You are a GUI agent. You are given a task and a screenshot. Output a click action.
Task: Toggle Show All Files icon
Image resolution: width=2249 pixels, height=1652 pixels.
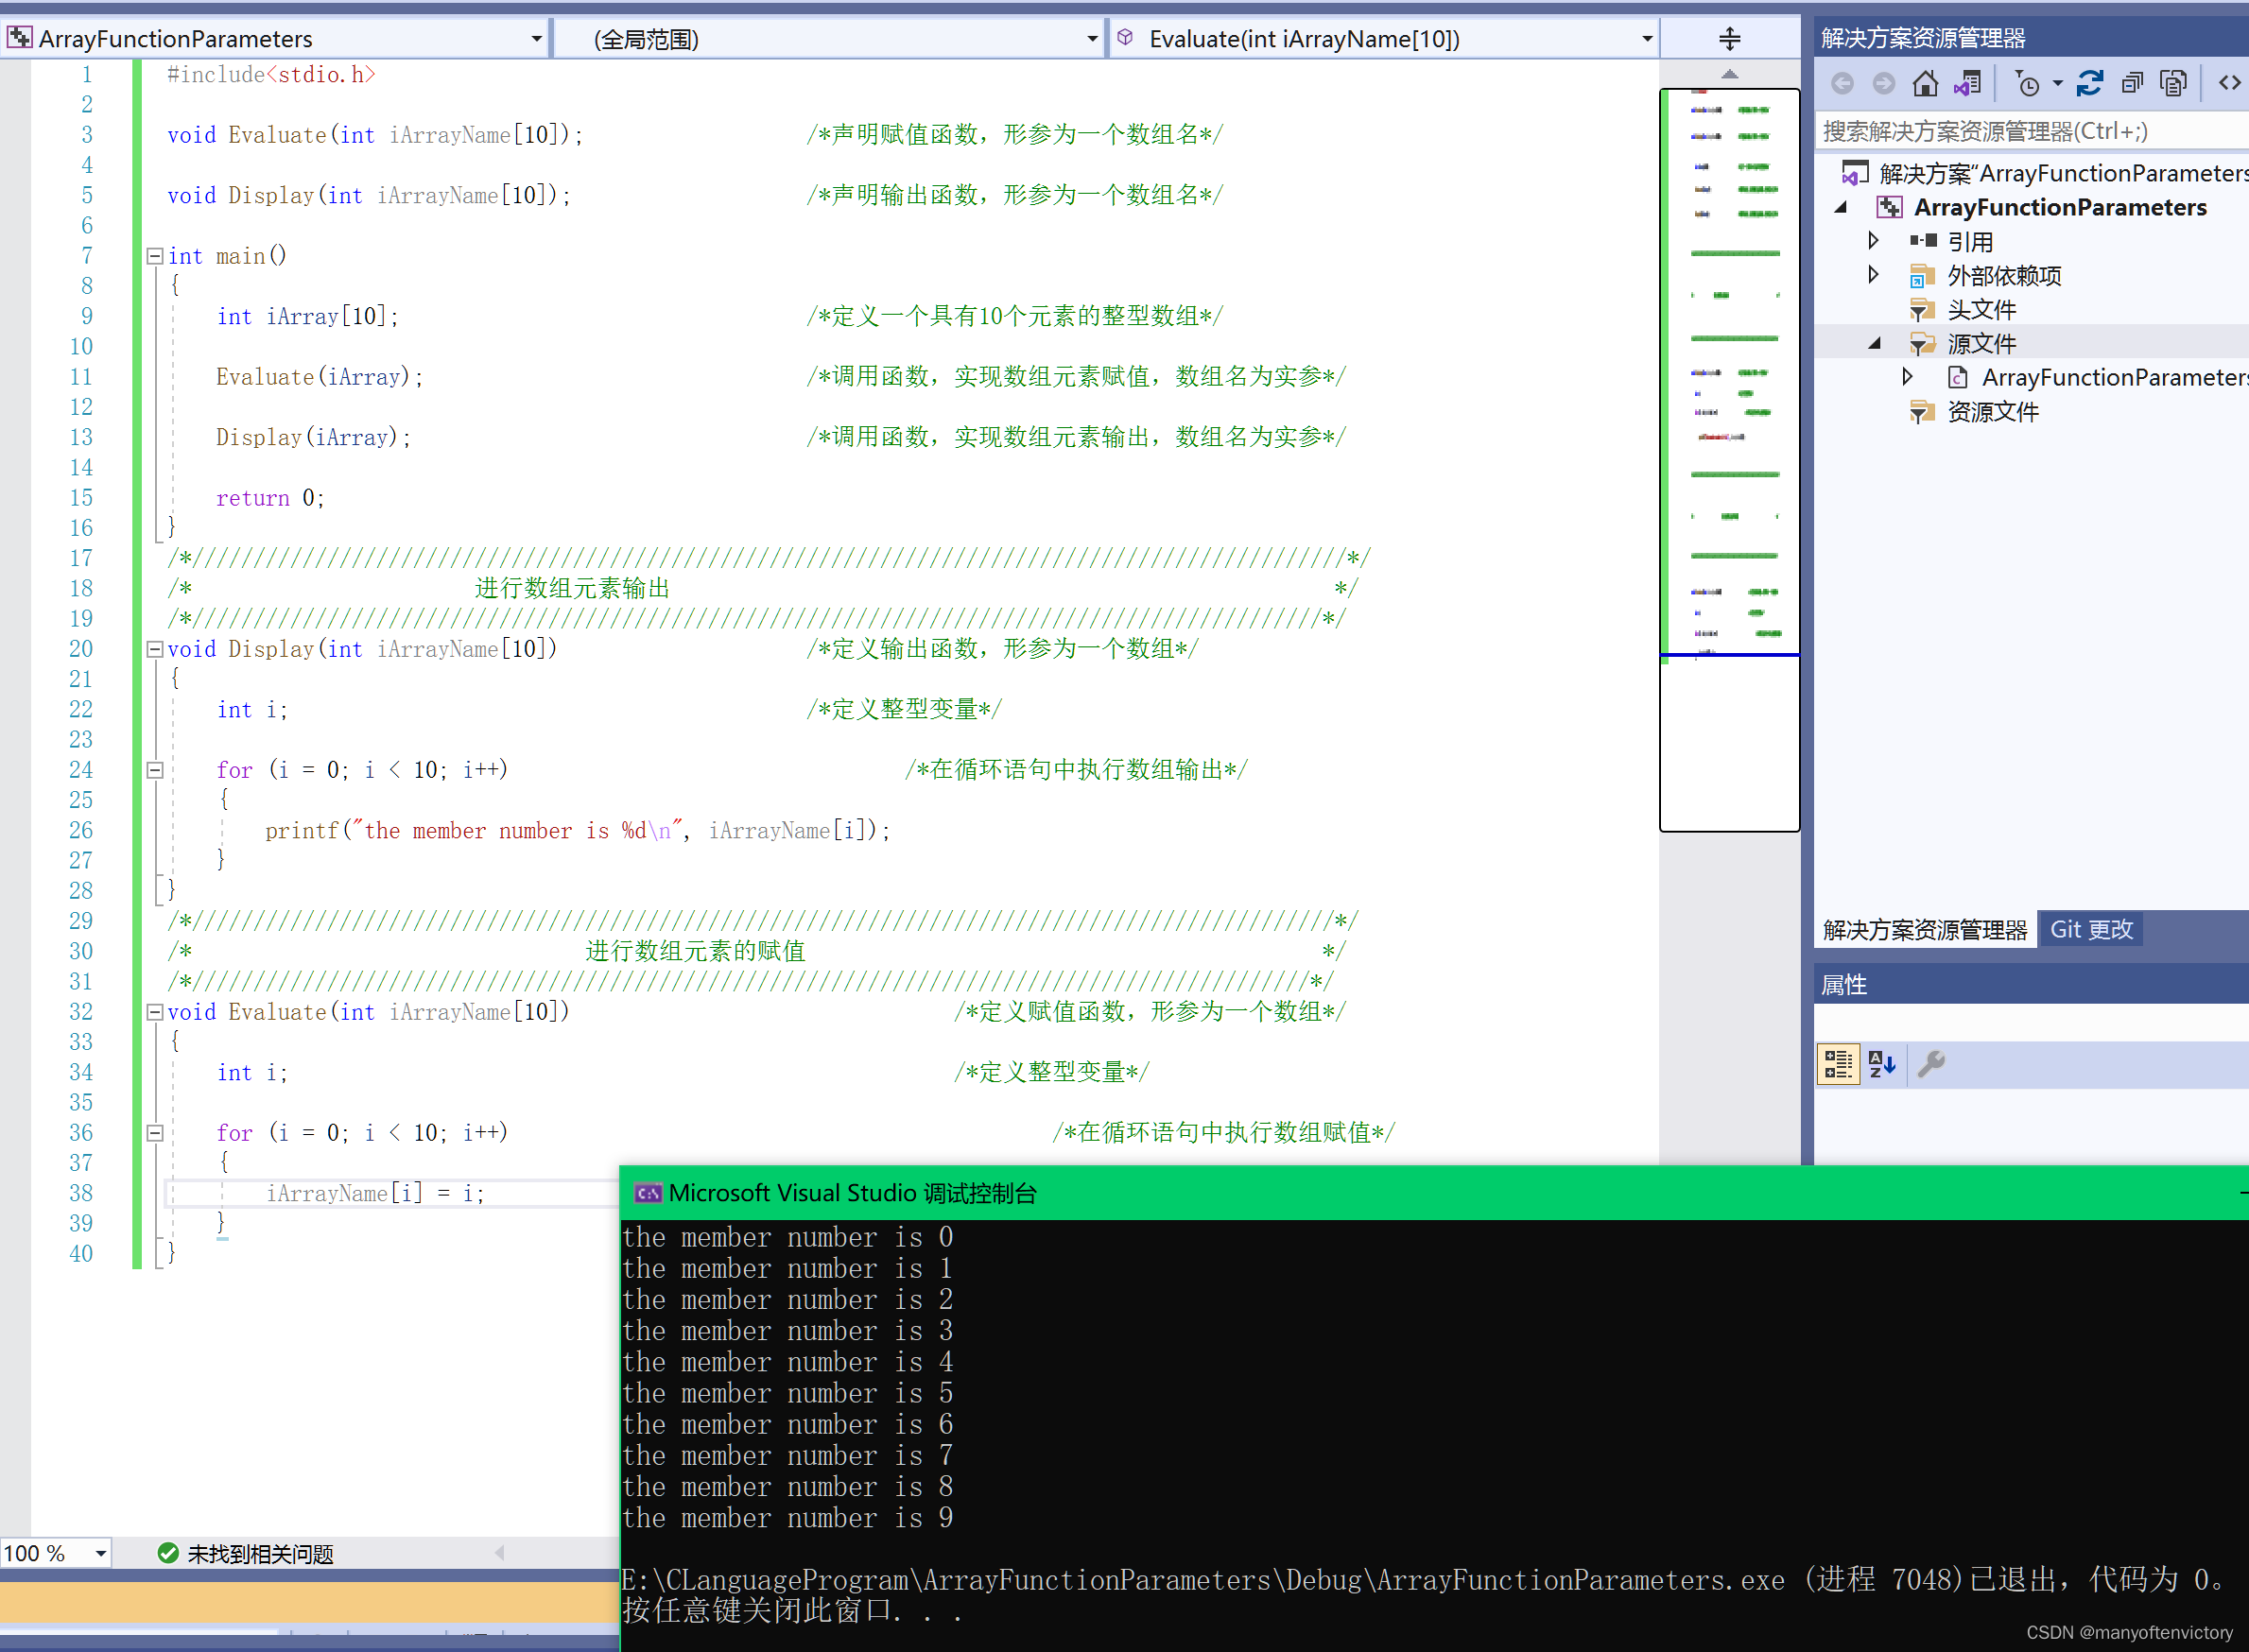(x=2174, y=83)
